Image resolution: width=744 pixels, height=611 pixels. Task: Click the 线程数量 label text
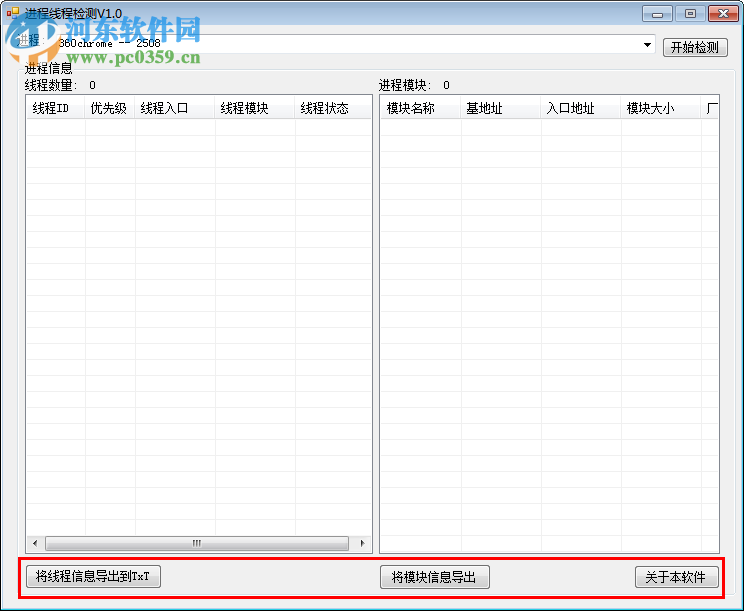click(51, 85)
